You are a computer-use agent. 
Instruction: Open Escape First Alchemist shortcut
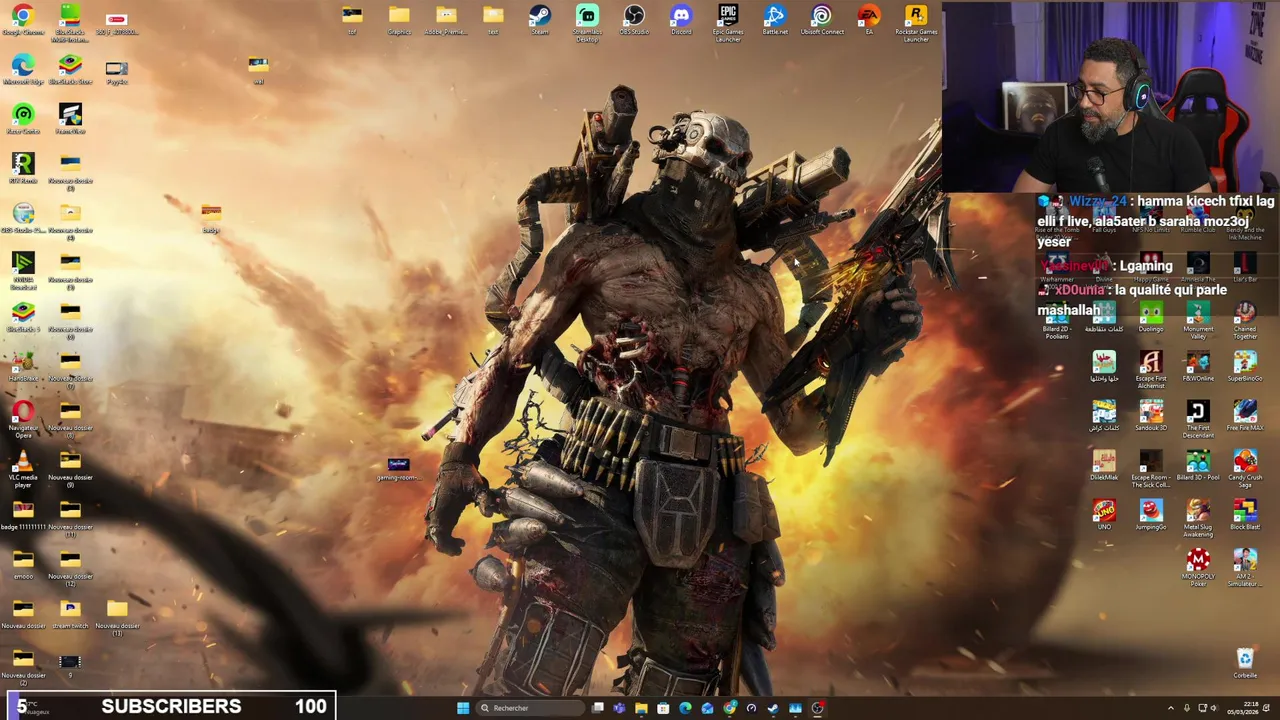[x=1151, y=370]
